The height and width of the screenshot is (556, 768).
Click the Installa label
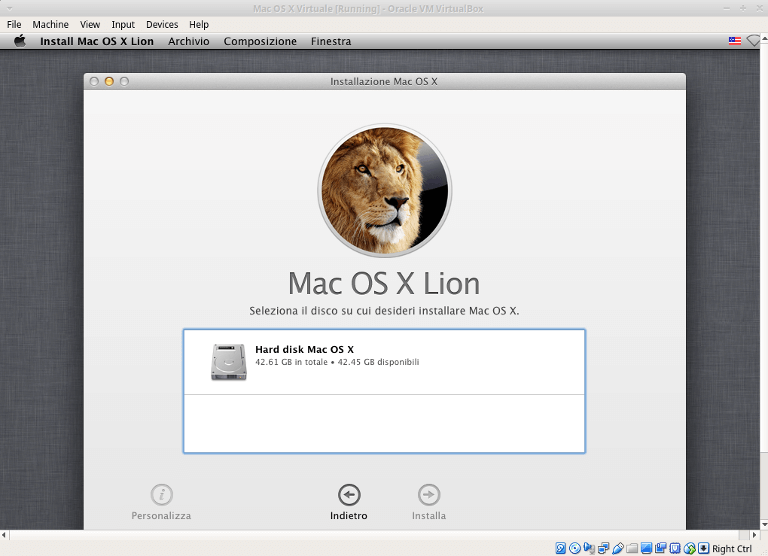click(x=429, y=516)
